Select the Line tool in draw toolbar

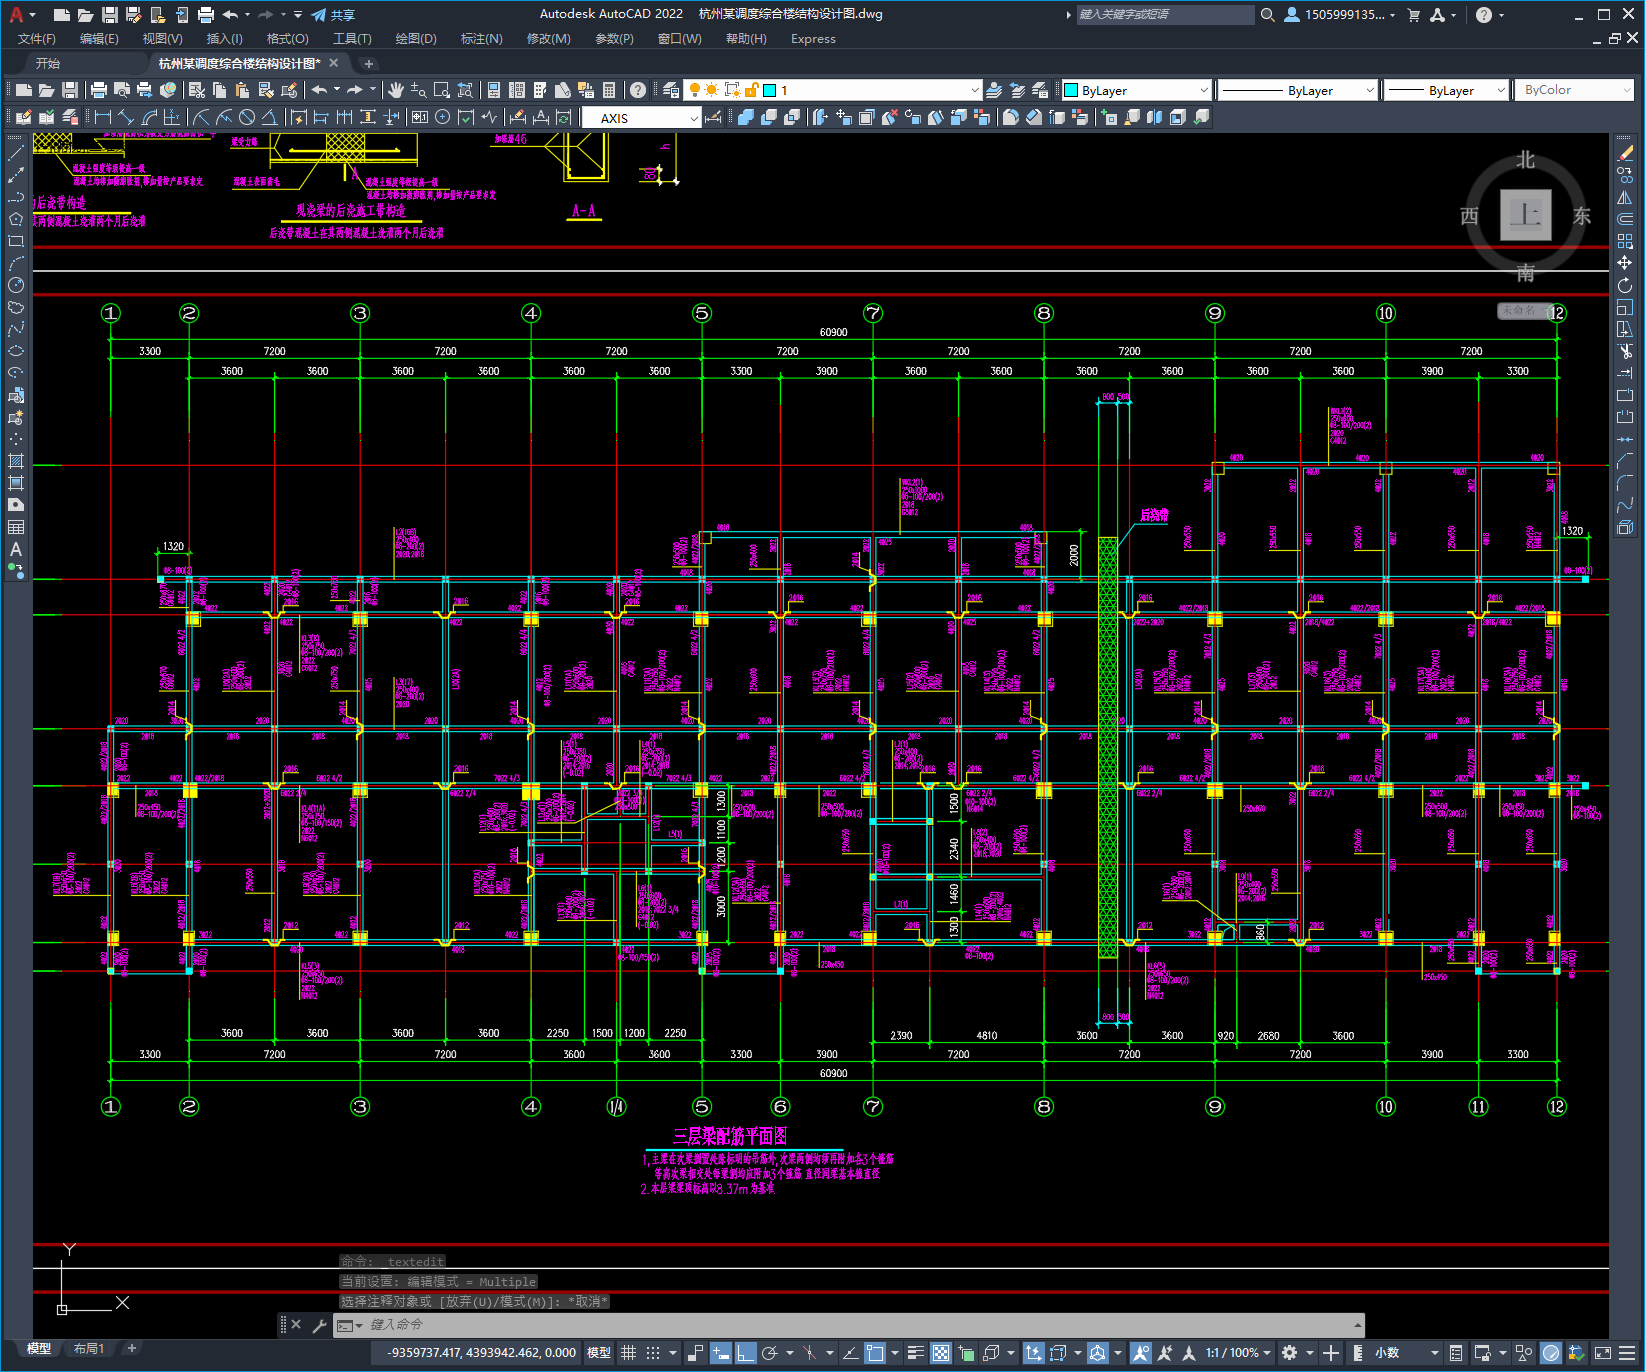[16, 153]
